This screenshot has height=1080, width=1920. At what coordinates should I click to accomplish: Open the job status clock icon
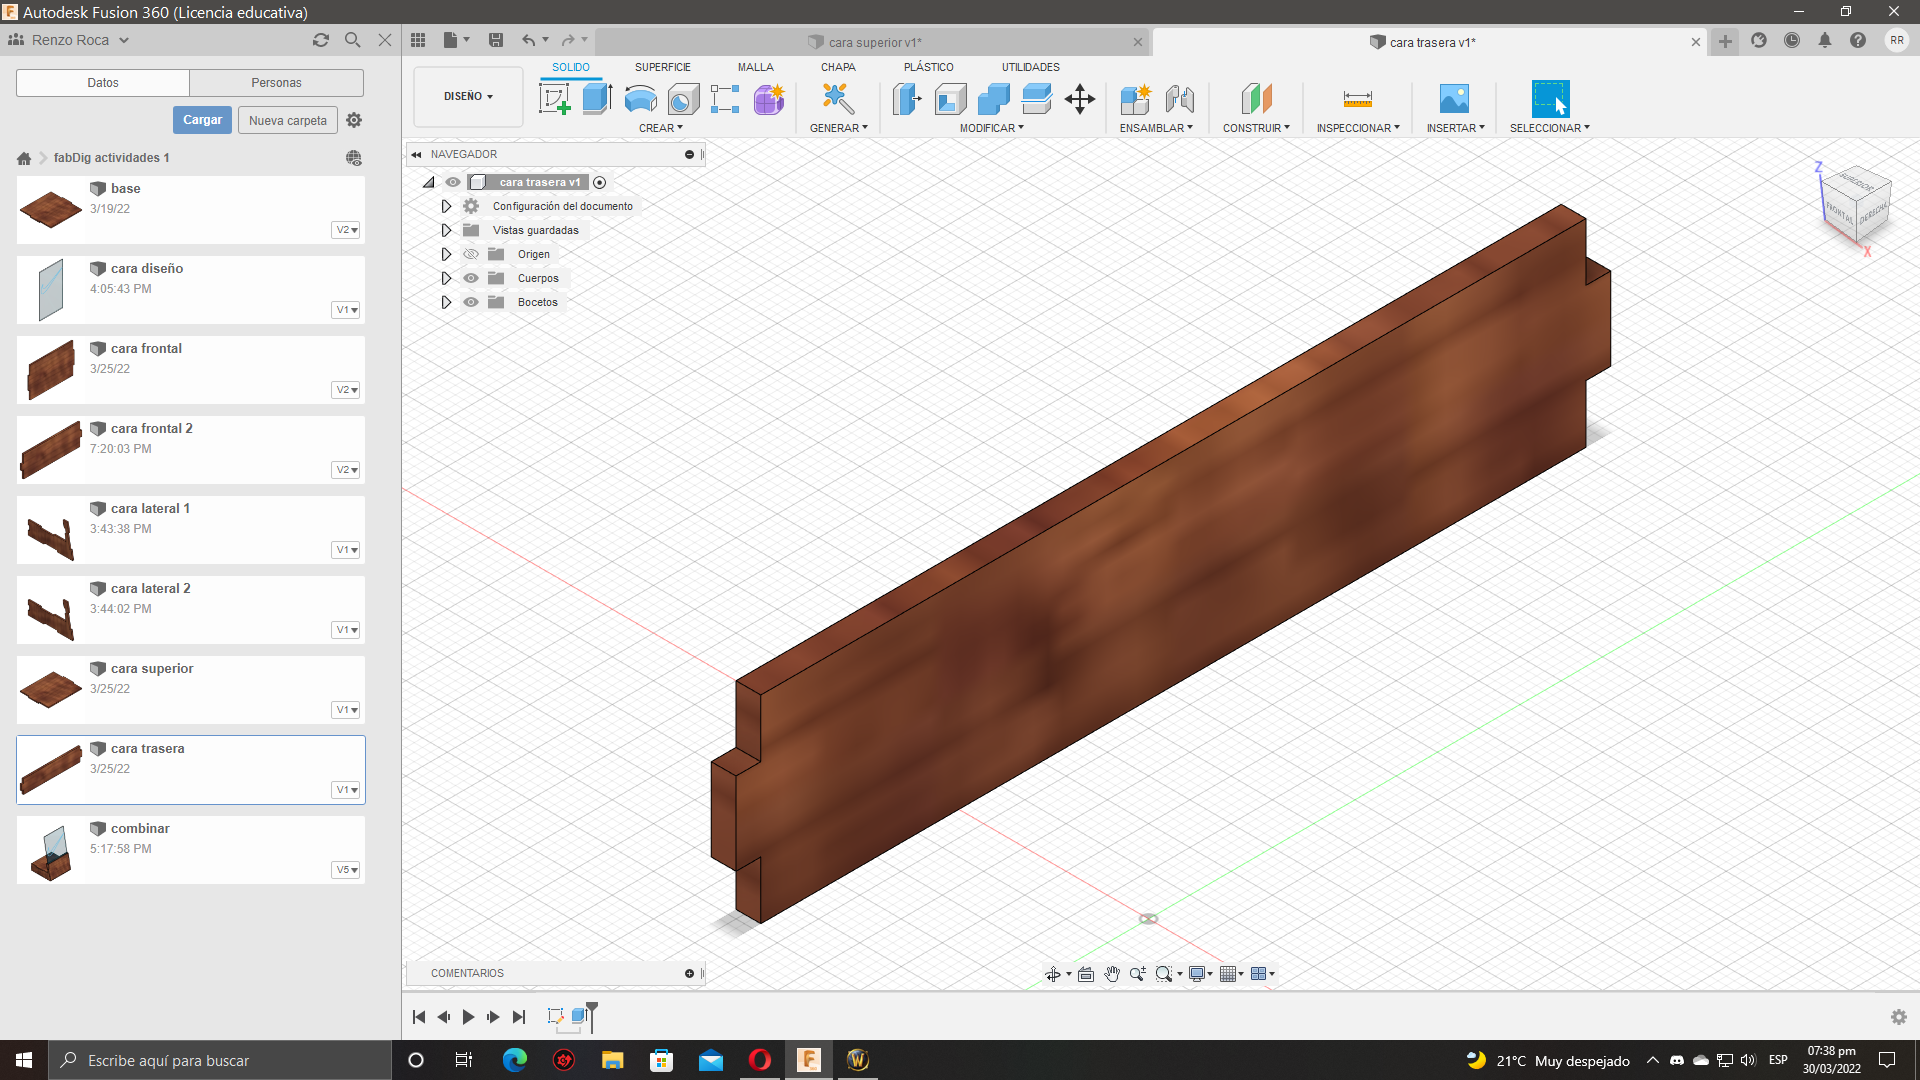tap(1792, 41)
